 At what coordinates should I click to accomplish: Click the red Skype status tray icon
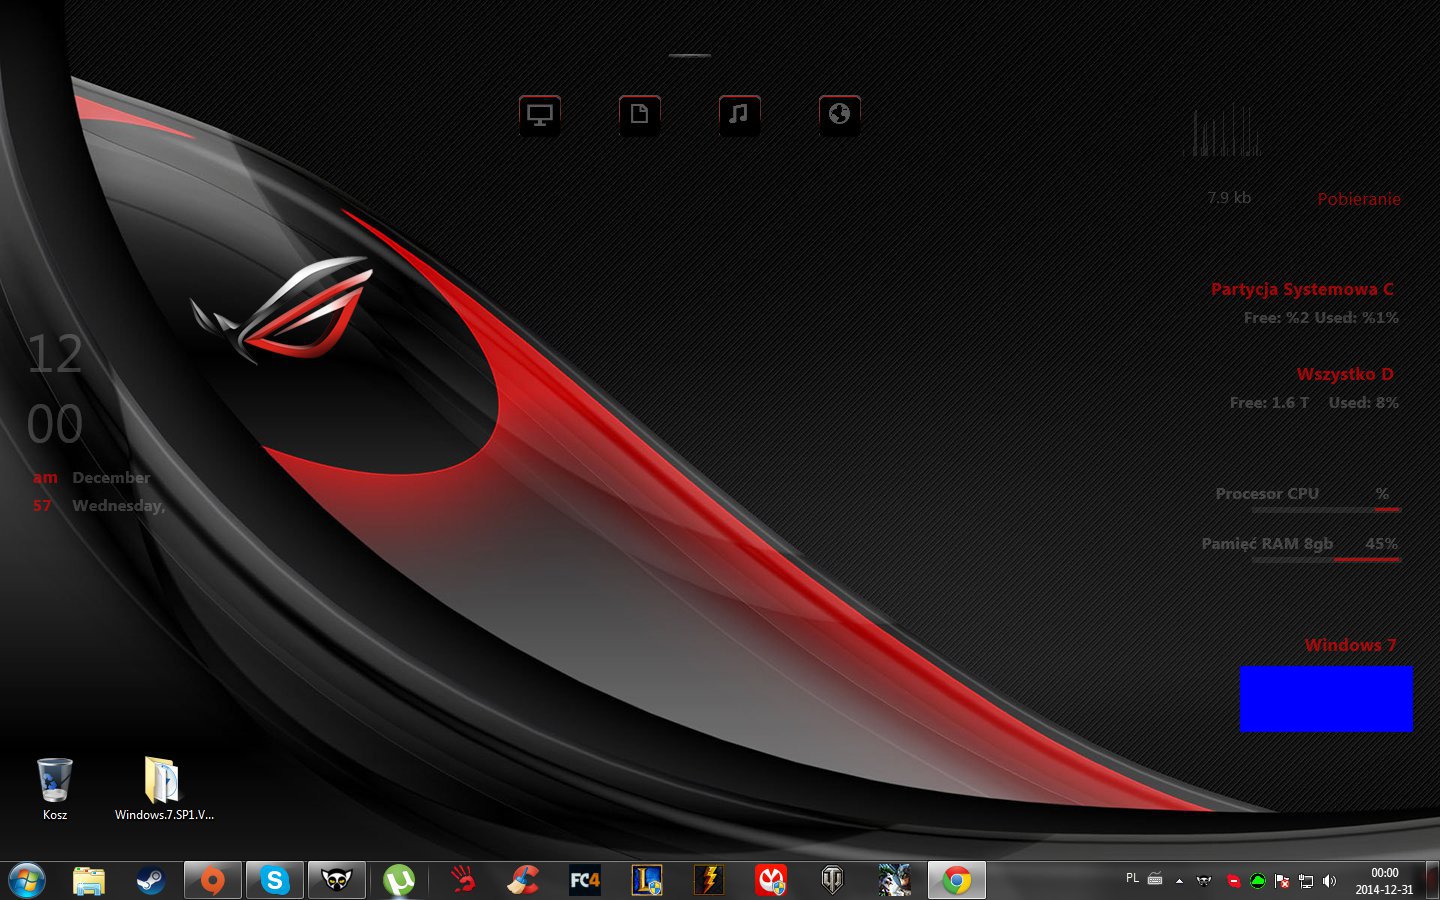(x=1233, y=881)
